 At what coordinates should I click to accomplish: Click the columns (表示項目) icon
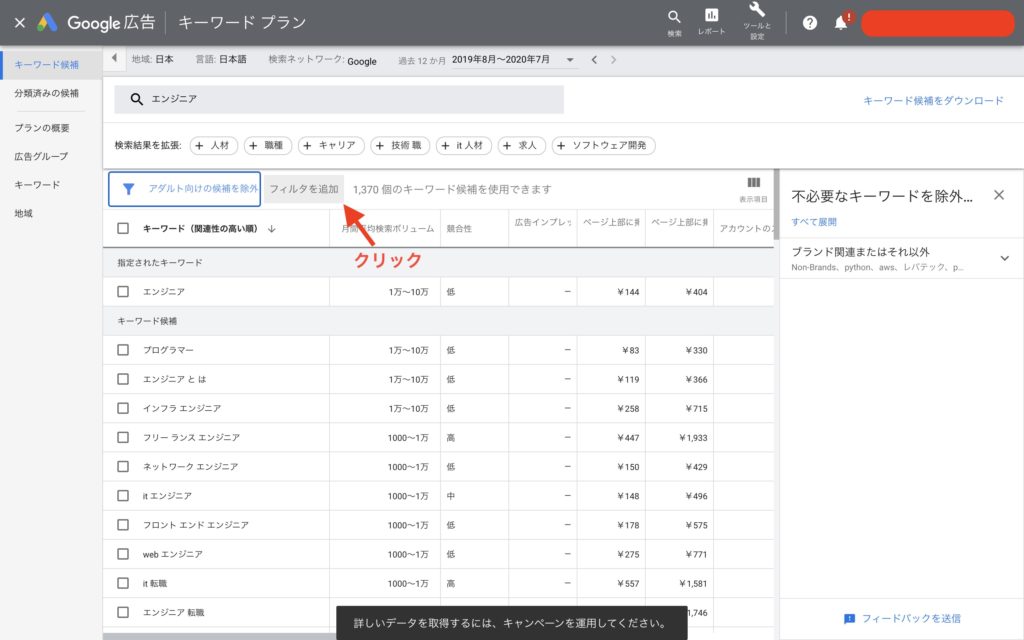(x=753, y=183)
